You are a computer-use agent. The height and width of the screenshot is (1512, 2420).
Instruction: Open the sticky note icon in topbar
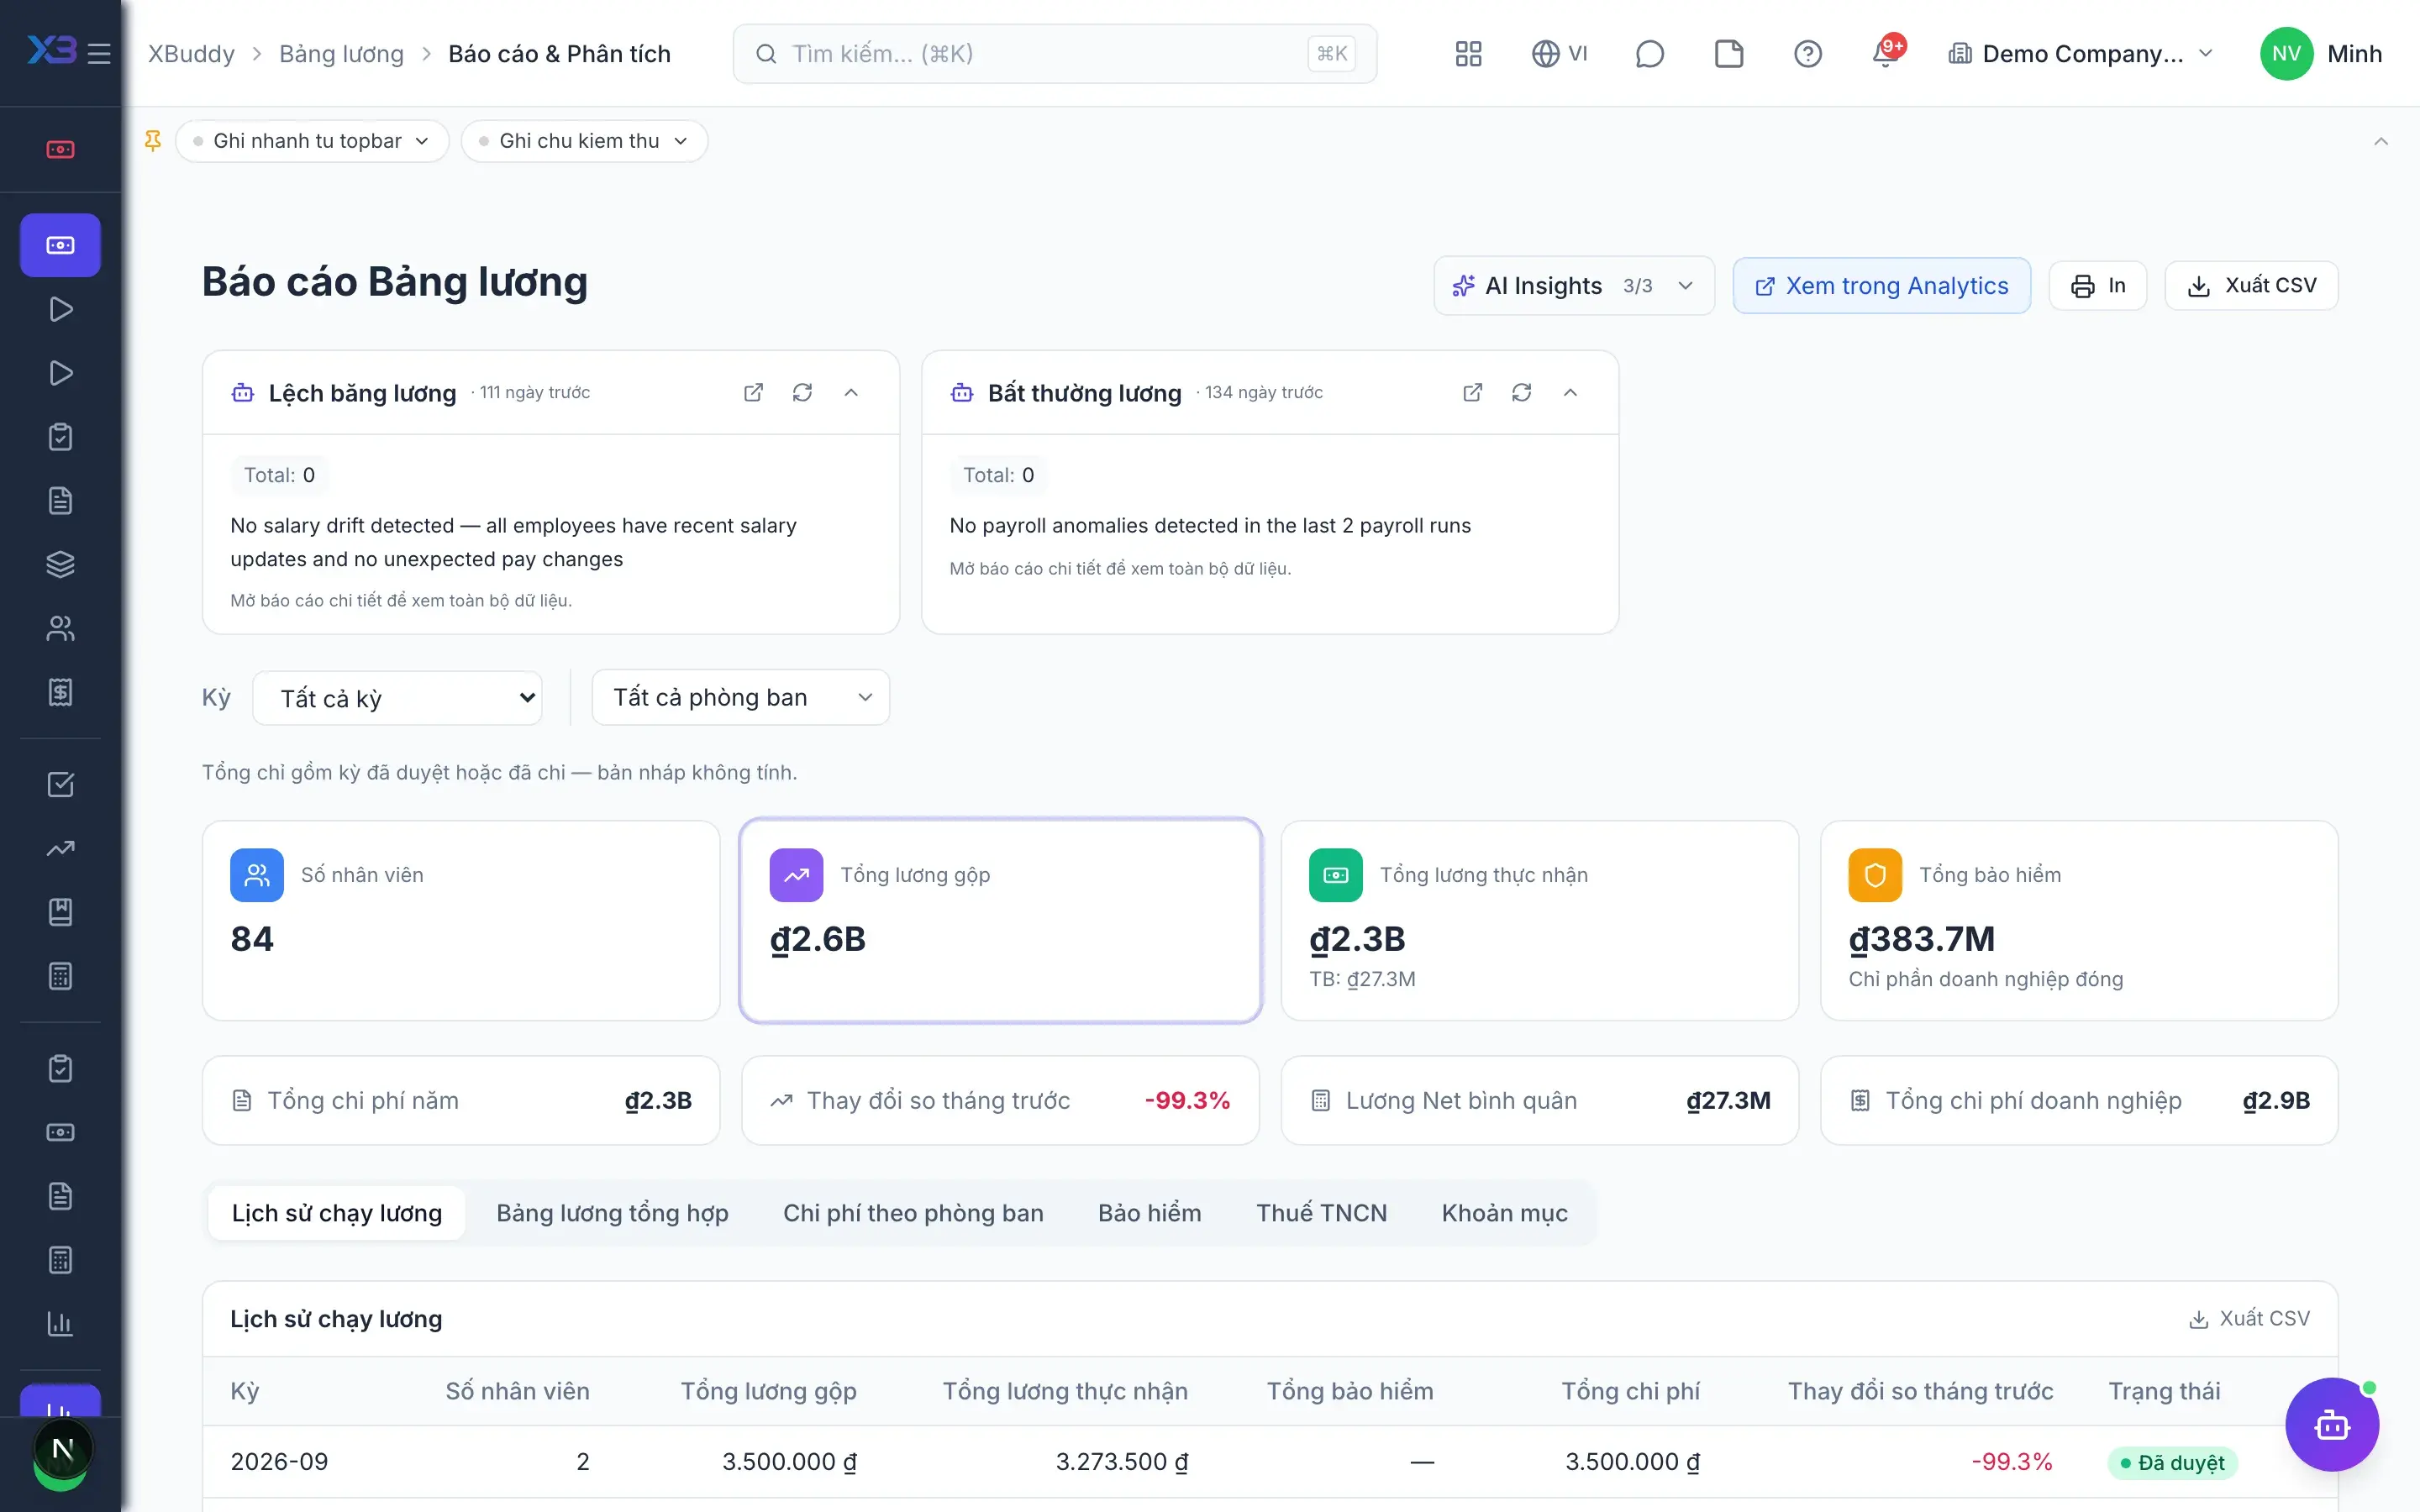1728,54
